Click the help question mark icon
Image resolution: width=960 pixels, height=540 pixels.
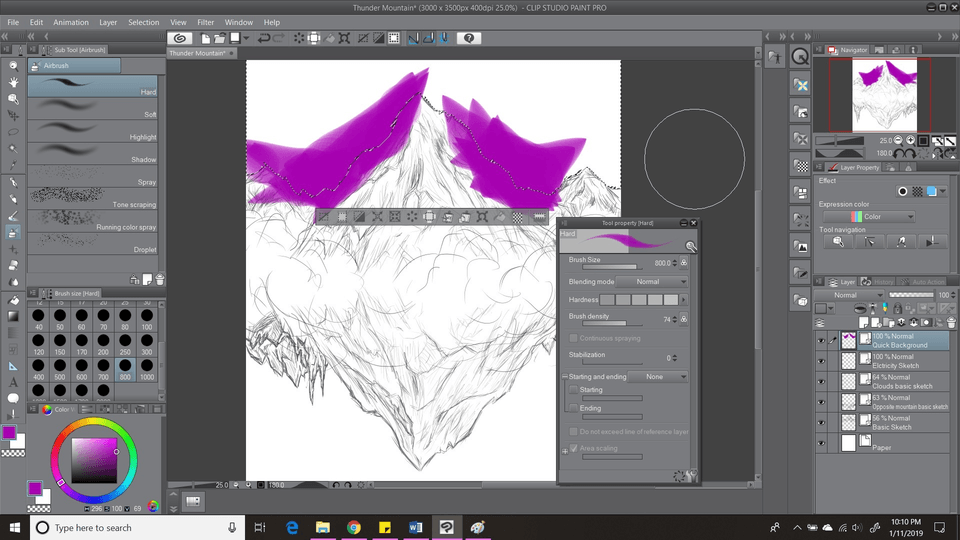click(469, 38)
